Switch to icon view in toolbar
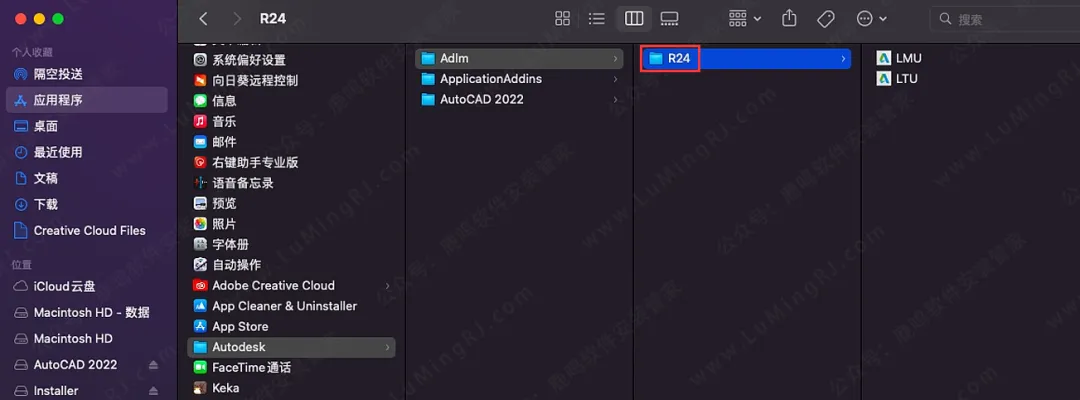This screenshot has height=400, width=1080. [x=563, y=19]
